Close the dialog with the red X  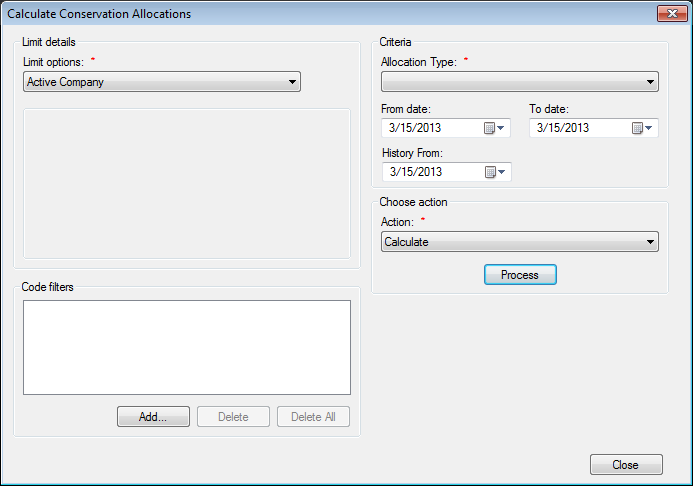tap(672, 14)
